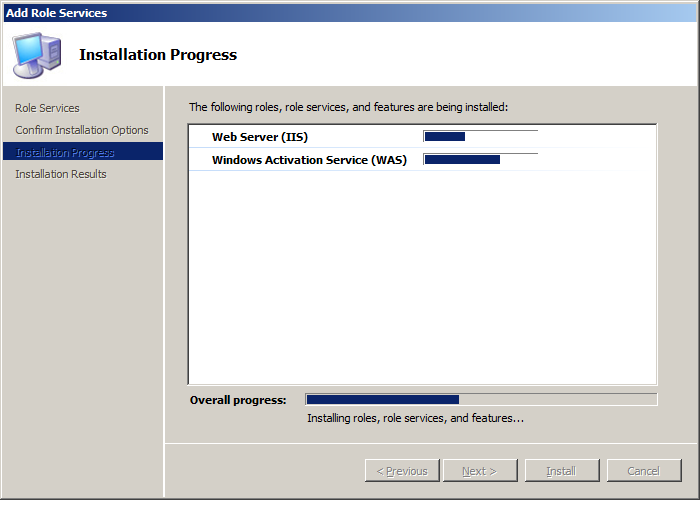Viewport: 700px width, 512px height.
Task: Click the Windows Activation Service progress bar
Action: tap(480, 159)
